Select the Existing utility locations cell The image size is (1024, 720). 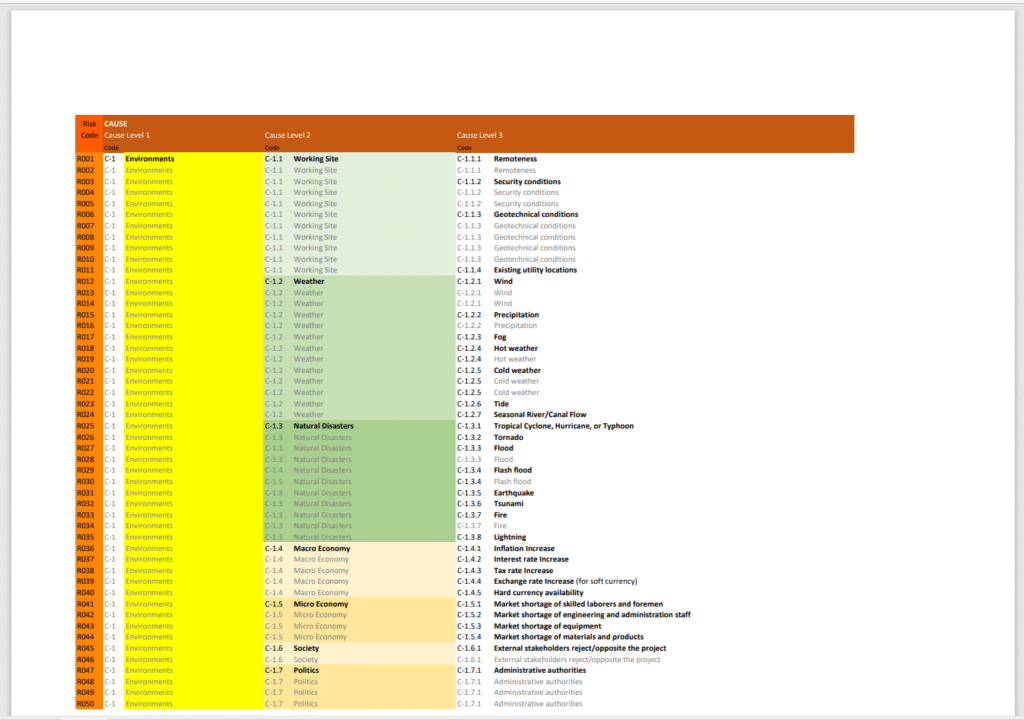coord(535,270)
